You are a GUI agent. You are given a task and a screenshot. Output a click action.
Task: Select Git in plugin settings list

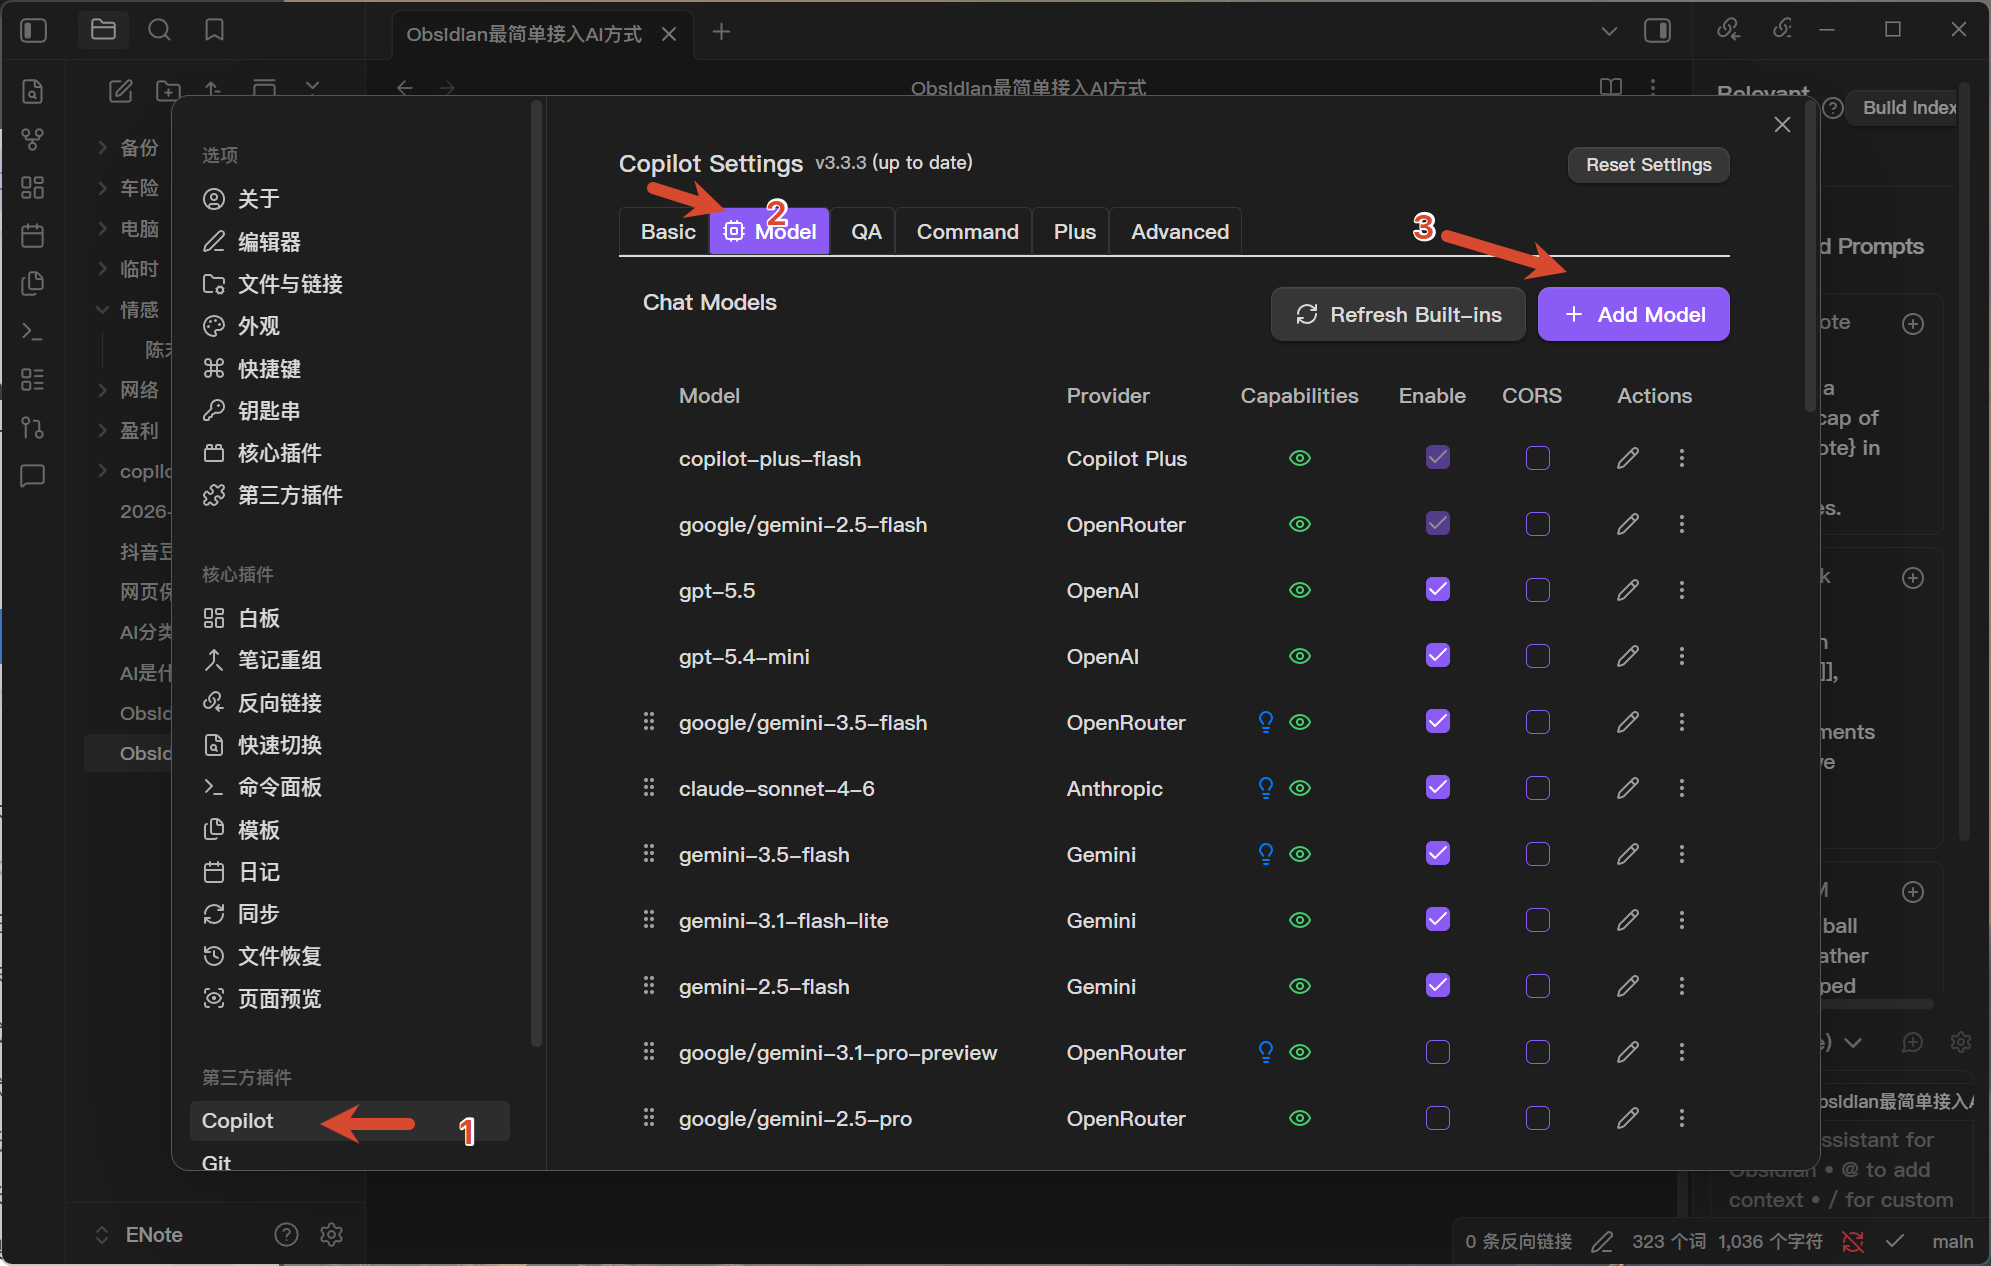(x=216, y=1162)
